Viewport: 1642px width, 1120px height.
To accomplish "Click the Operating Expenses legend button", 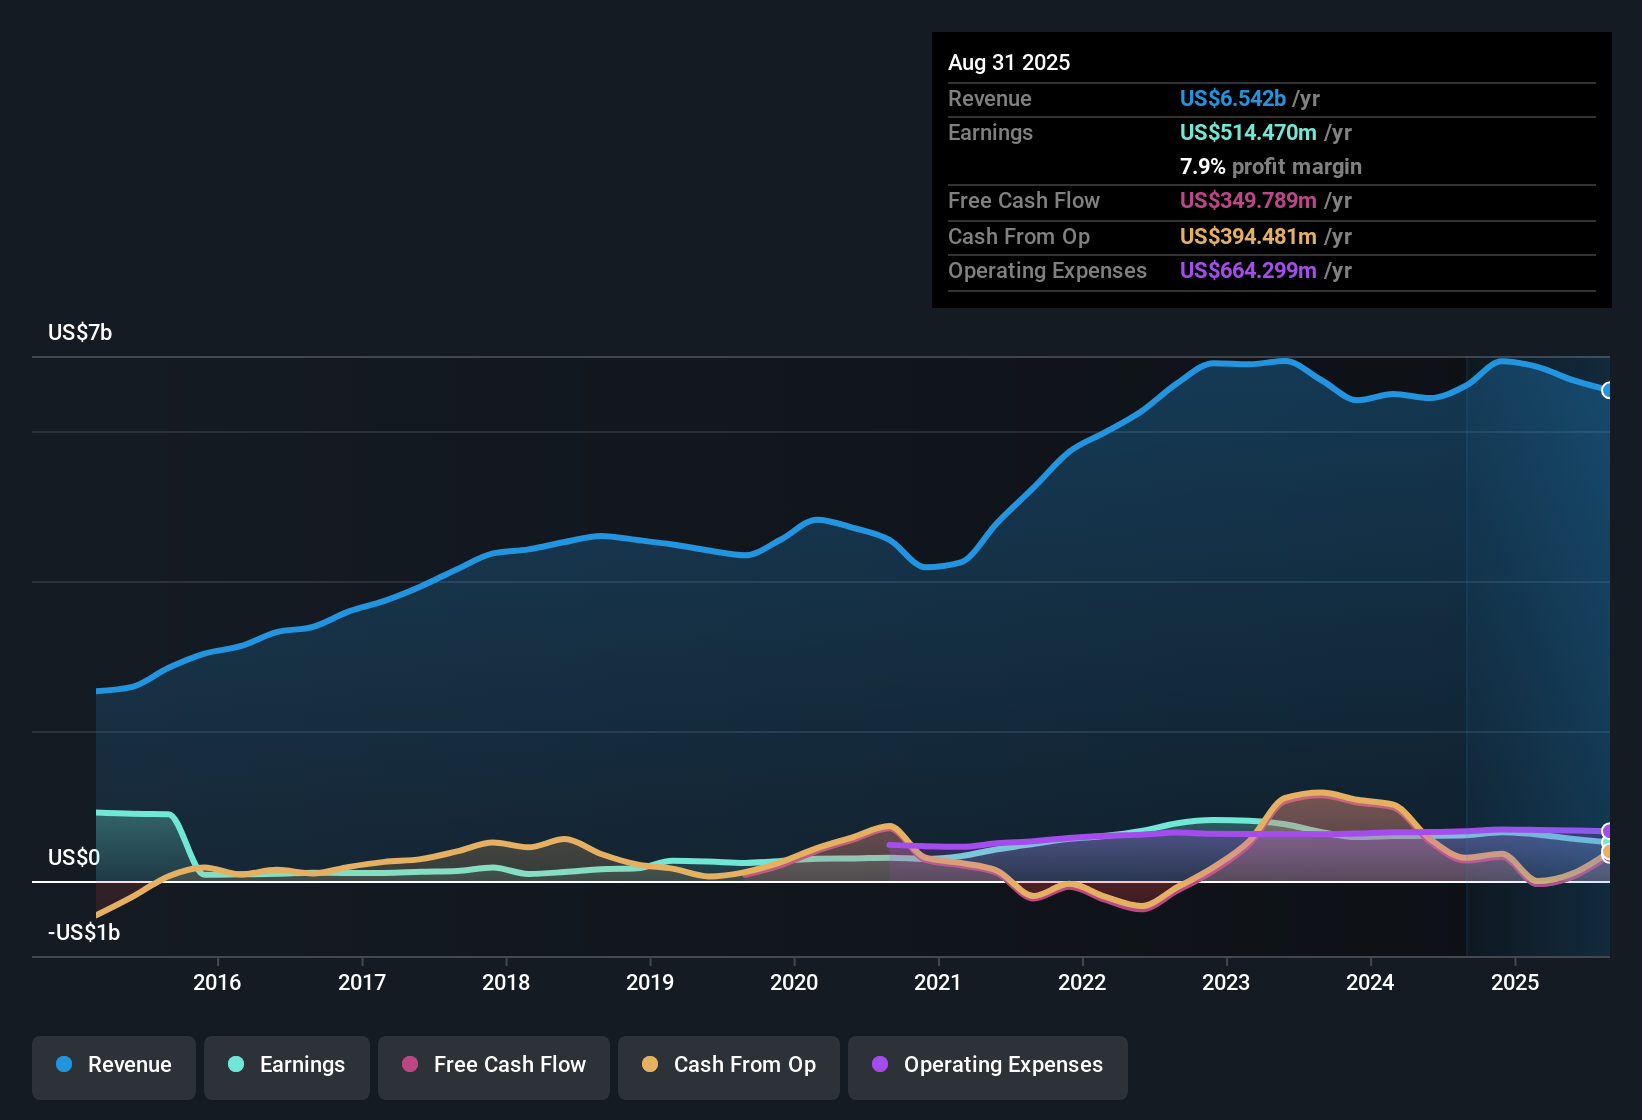I will 988,1065.
